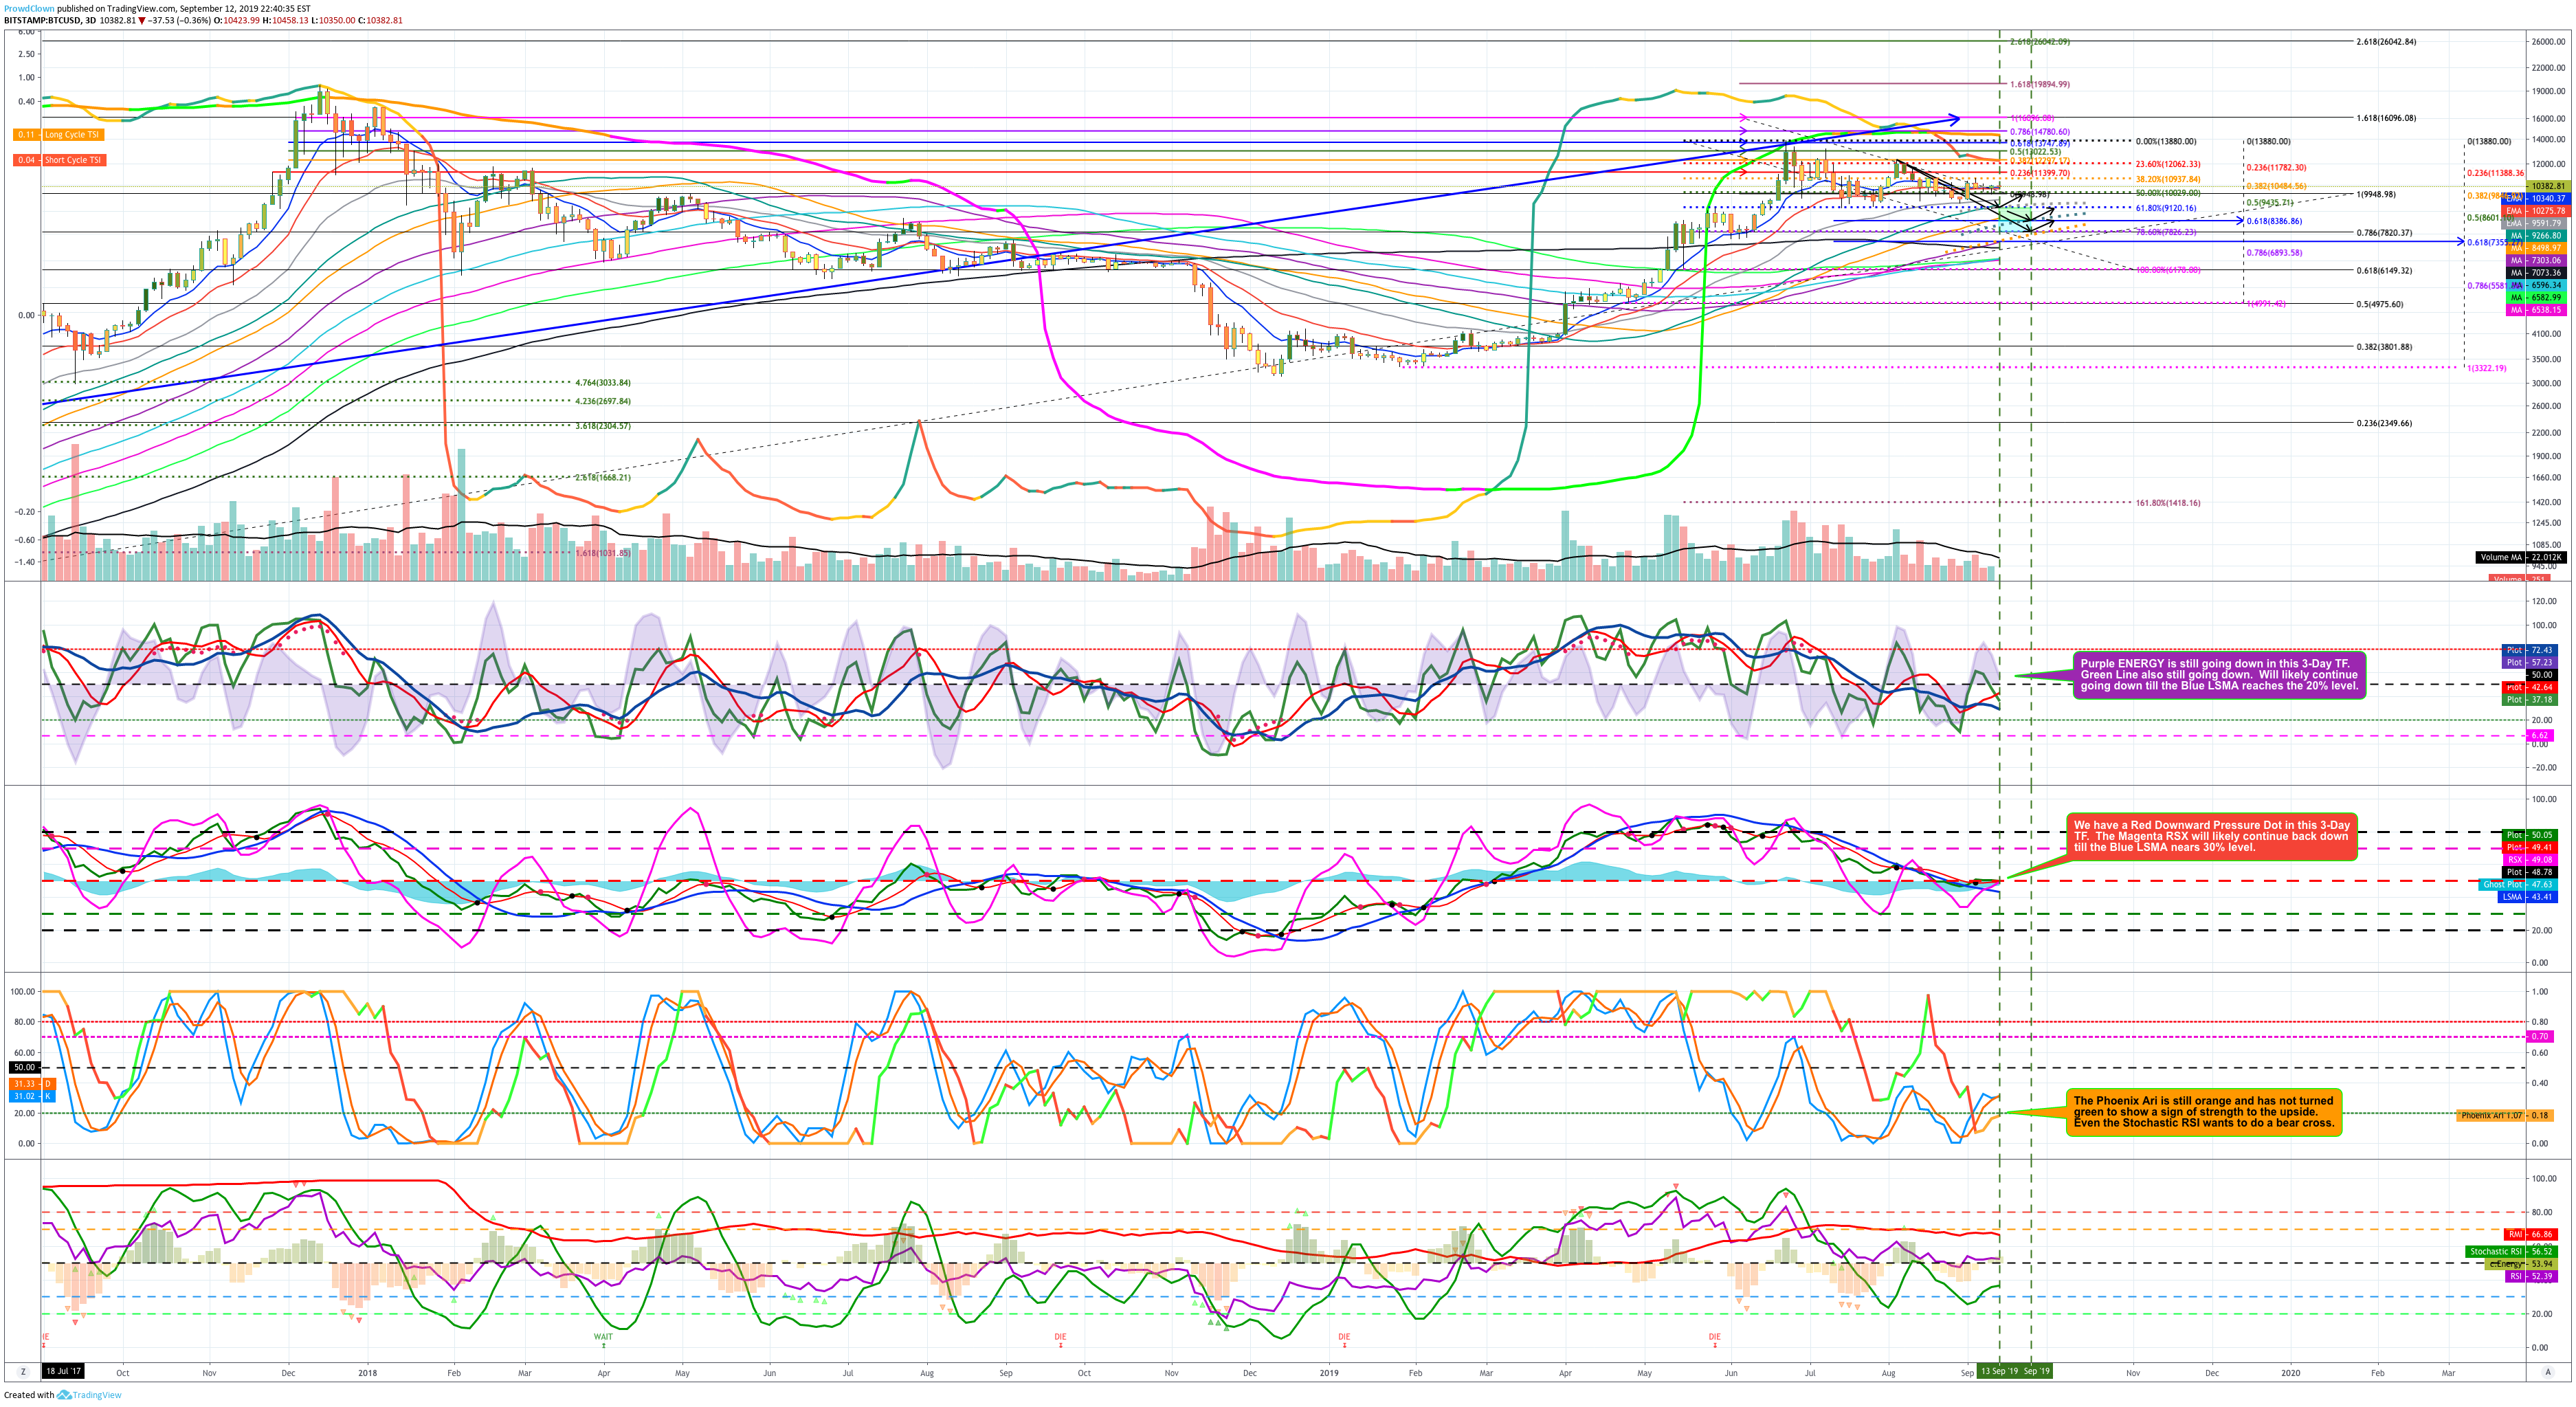
Task: Click the purple MA 7303.06 price label
Action: 2535,260
